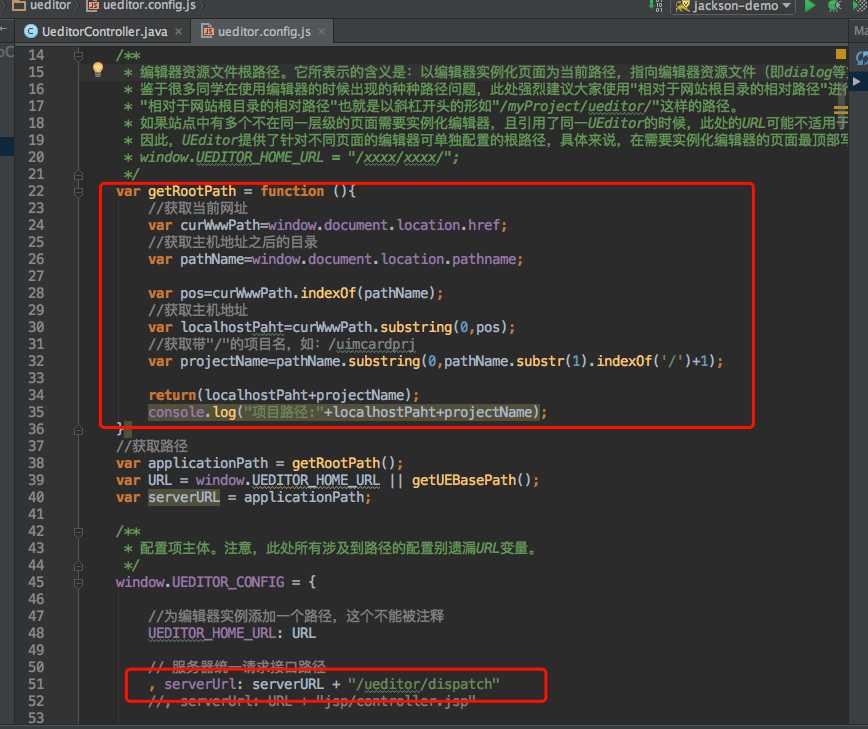This screenshot has width=868, height=729.
Task: Collapse the comment block at line 14
Action: tap(78, 55)
